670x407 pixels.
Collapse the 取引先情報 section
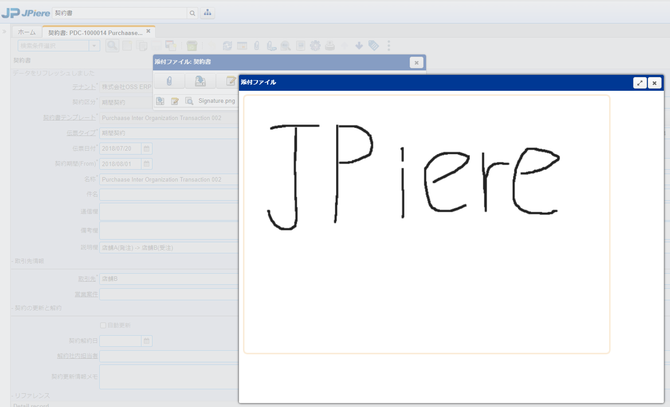tap(28, 261)
